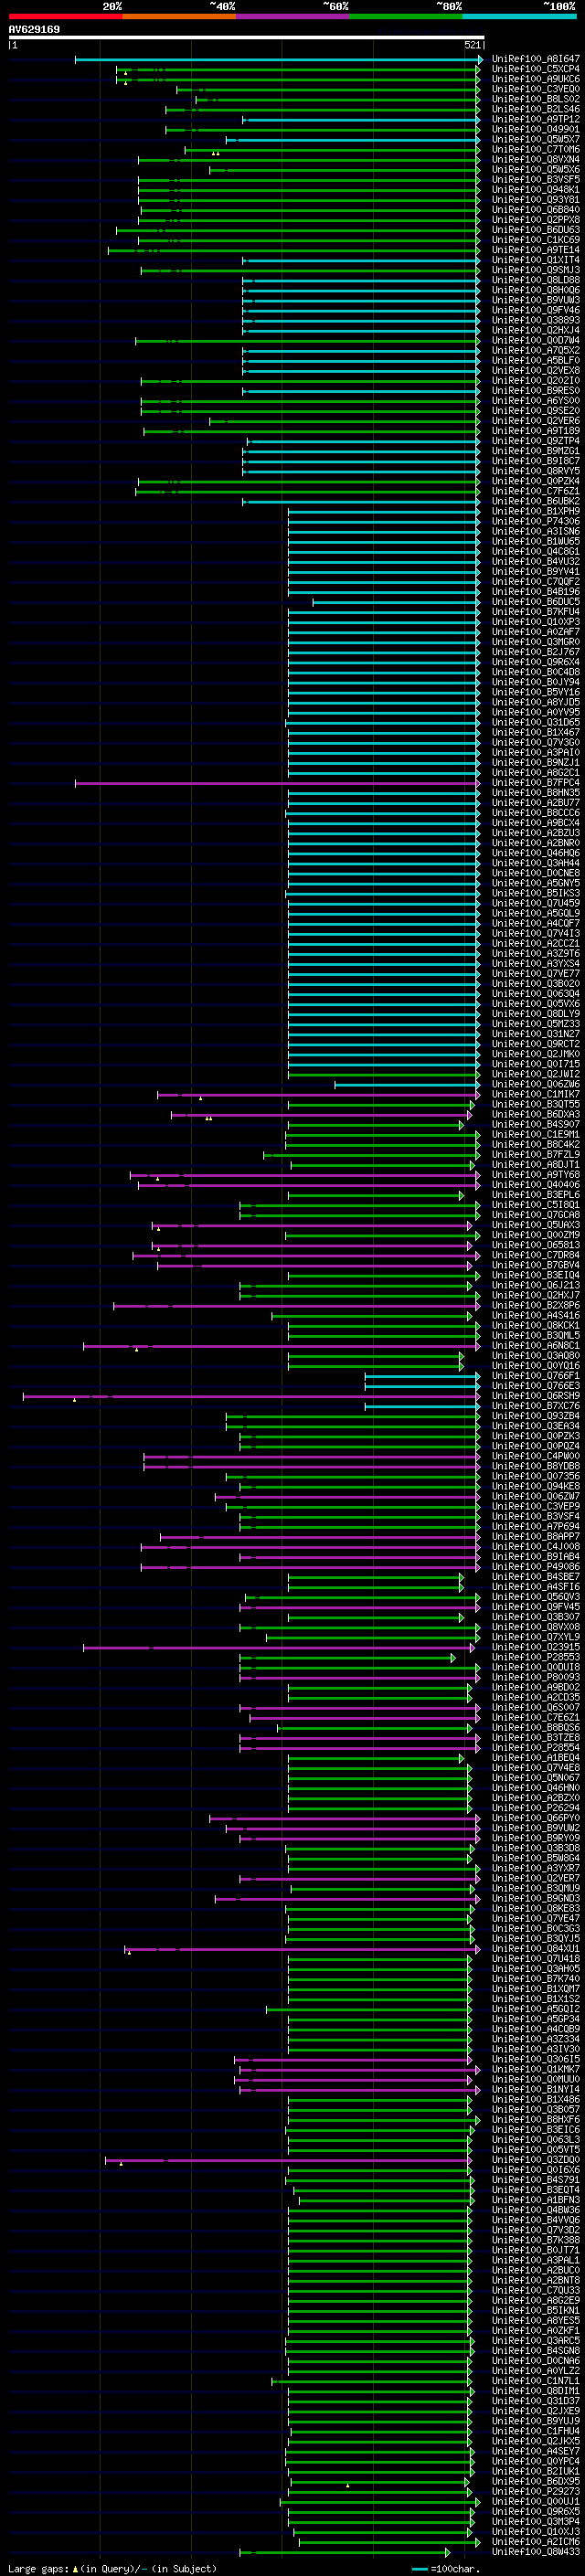
Task: Click the '=100char.' scale legend
Action: click(x=454, y=2568)
